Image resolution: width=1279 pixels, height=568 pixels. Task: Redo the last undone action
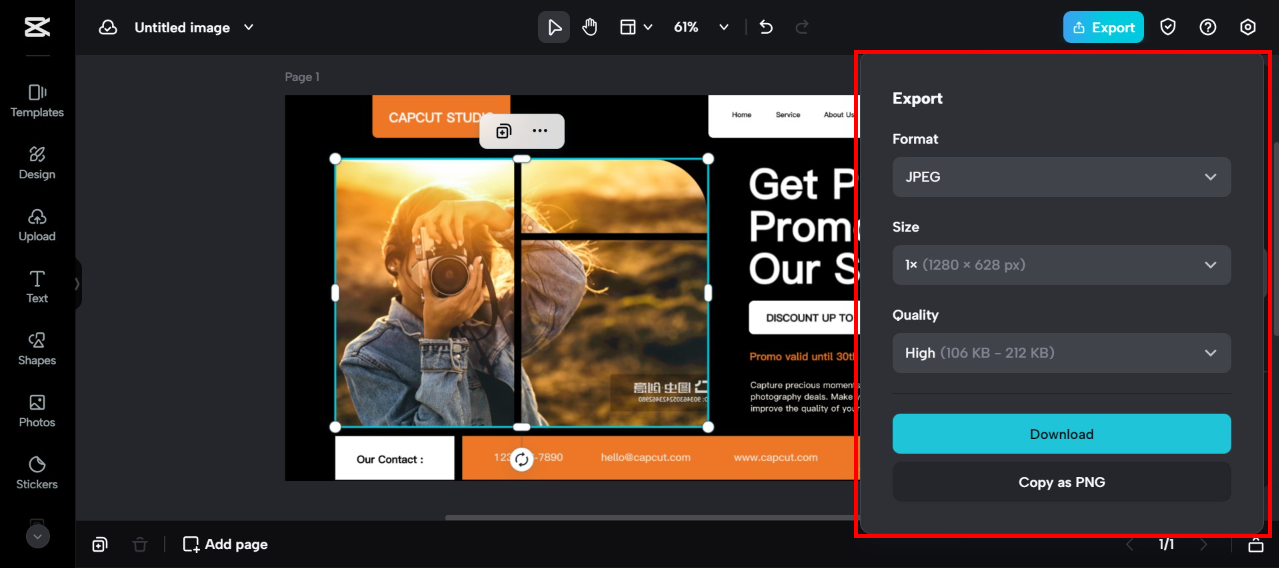pos(801,27)
